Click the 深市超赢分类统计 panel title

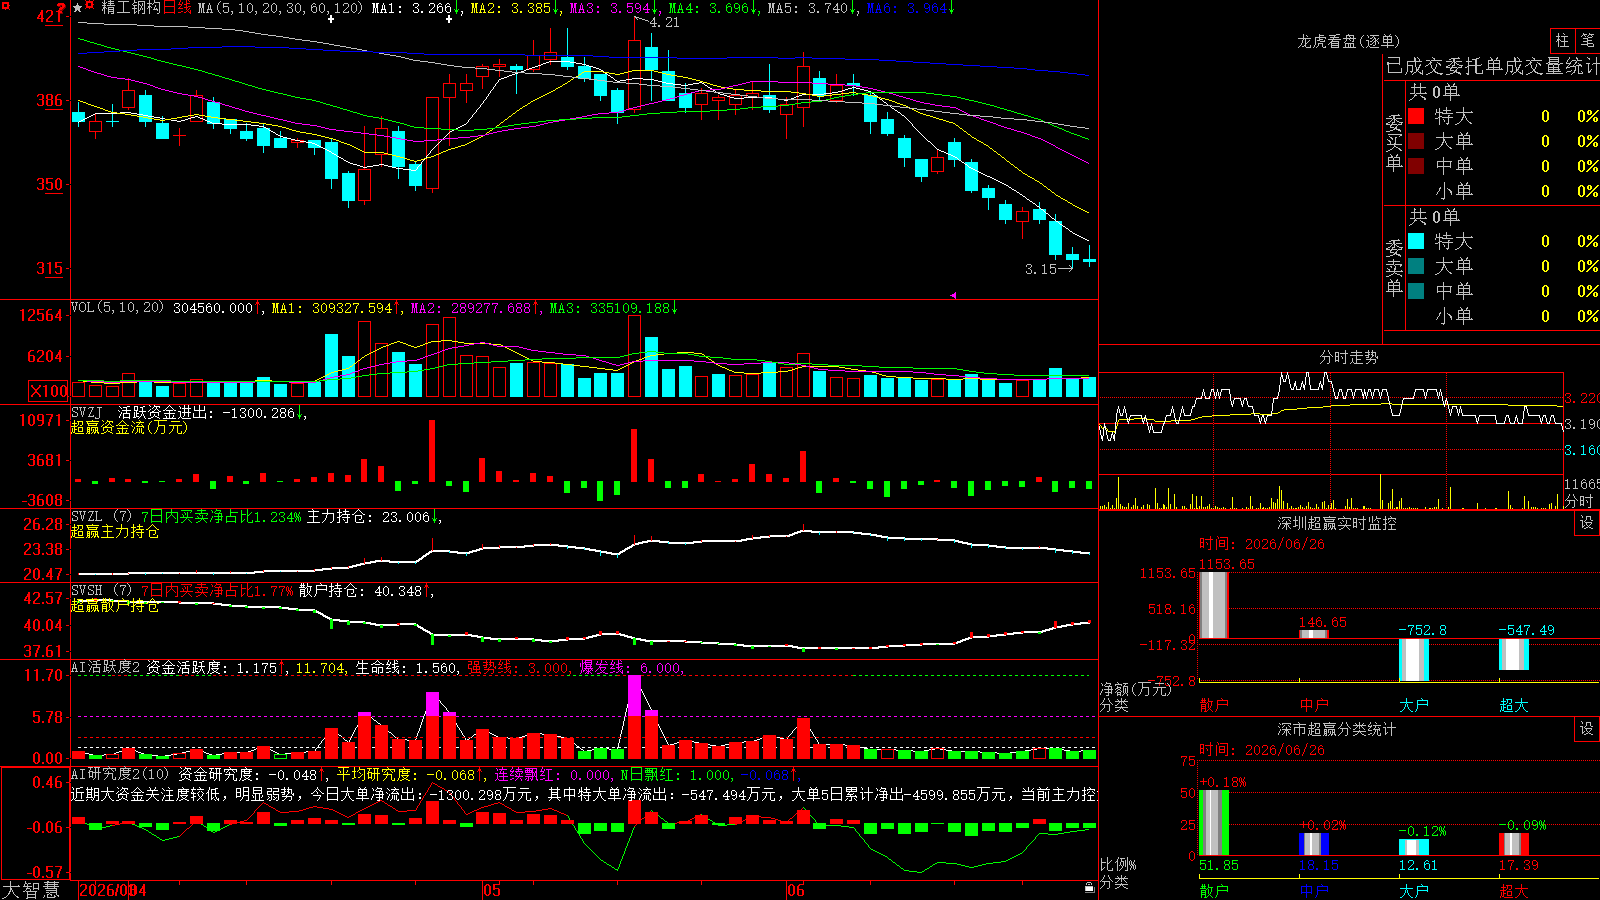(x=1337, y=729)
